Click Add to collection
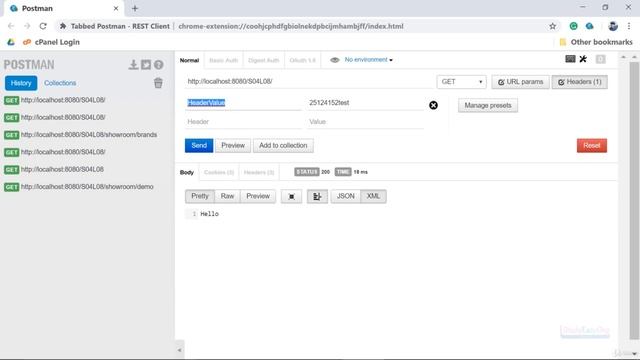This screenshot has height=360, width=640. pyautogui.click(x=283, y=146)
